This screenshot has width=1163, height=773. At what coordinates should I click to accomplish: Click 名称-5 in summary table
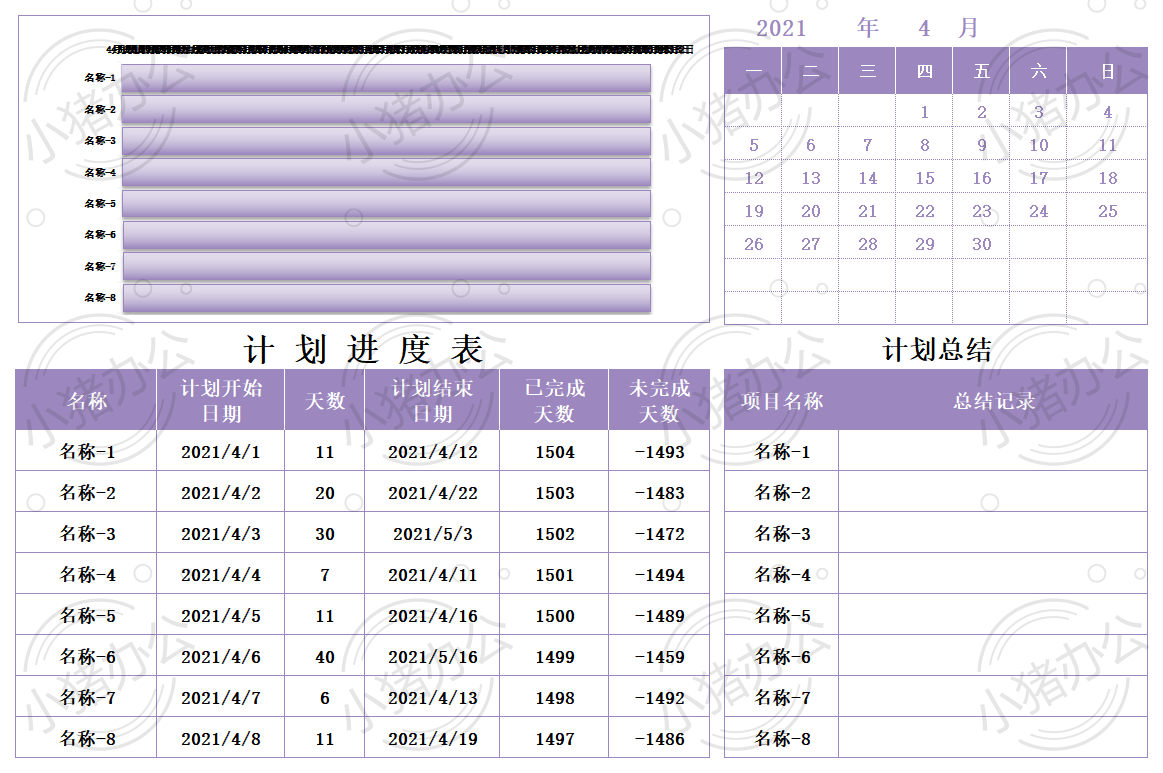[782, 616]
